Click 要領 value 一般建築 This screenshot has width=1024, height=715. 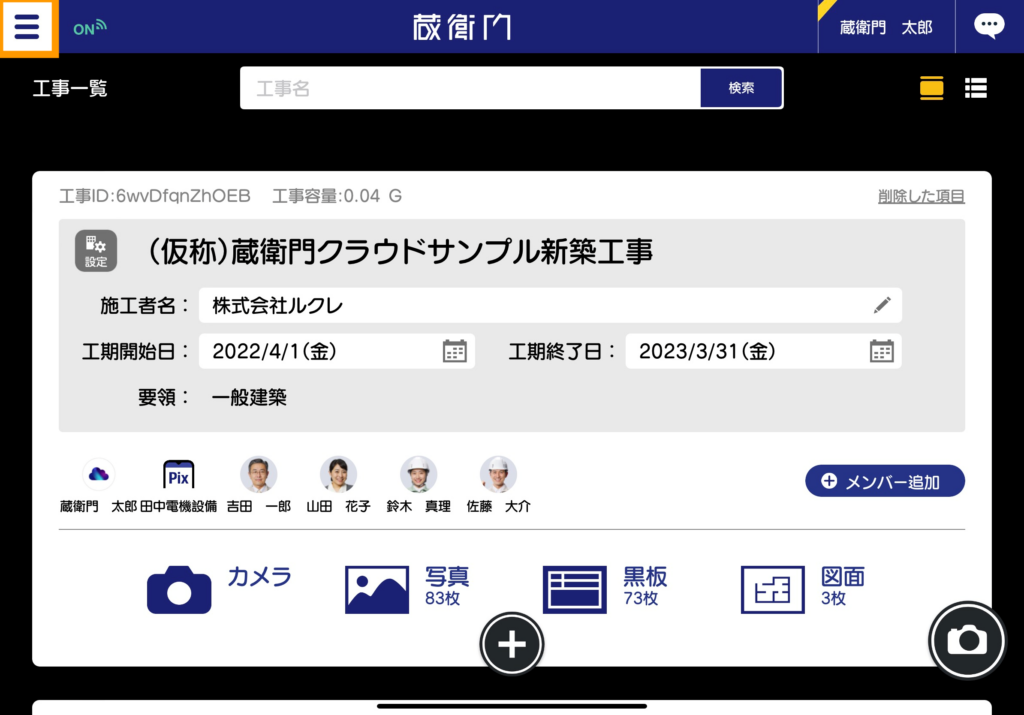click(x=249, y=397)
